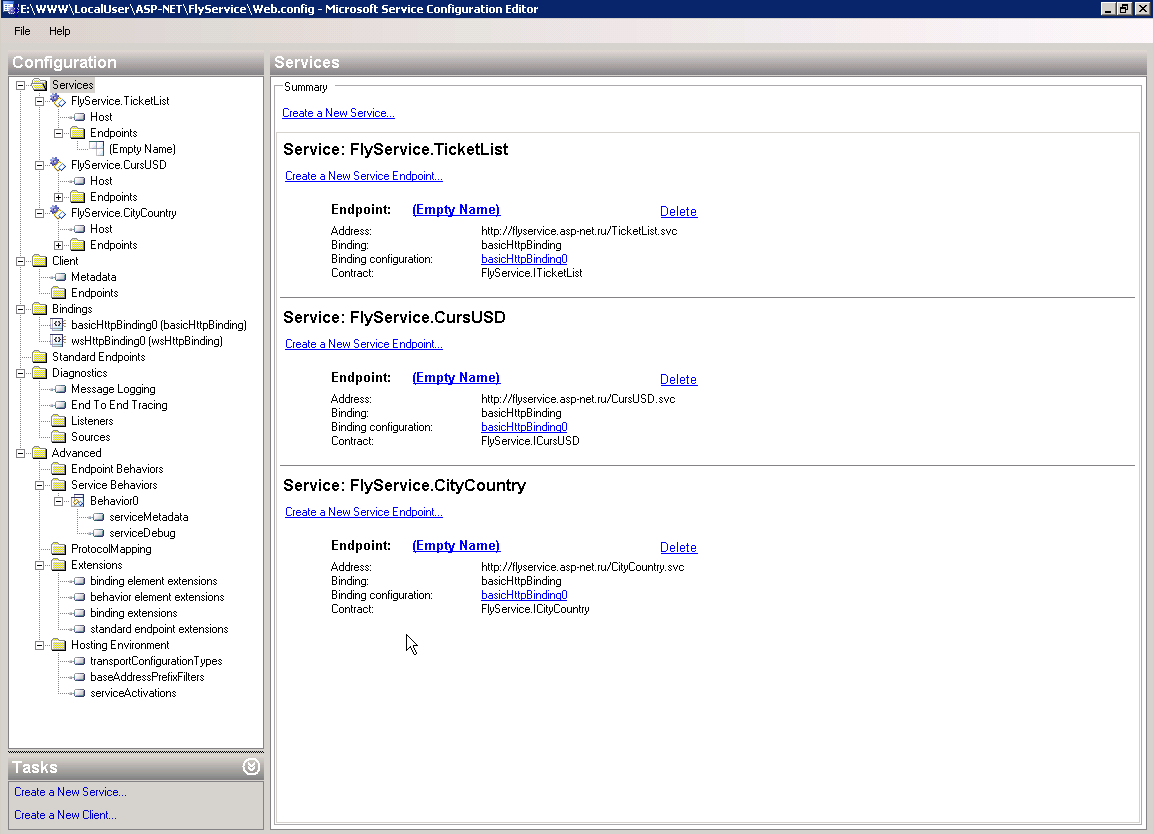
Task: Click the Standard Endpoints folder icon
Action: (40, 357)
